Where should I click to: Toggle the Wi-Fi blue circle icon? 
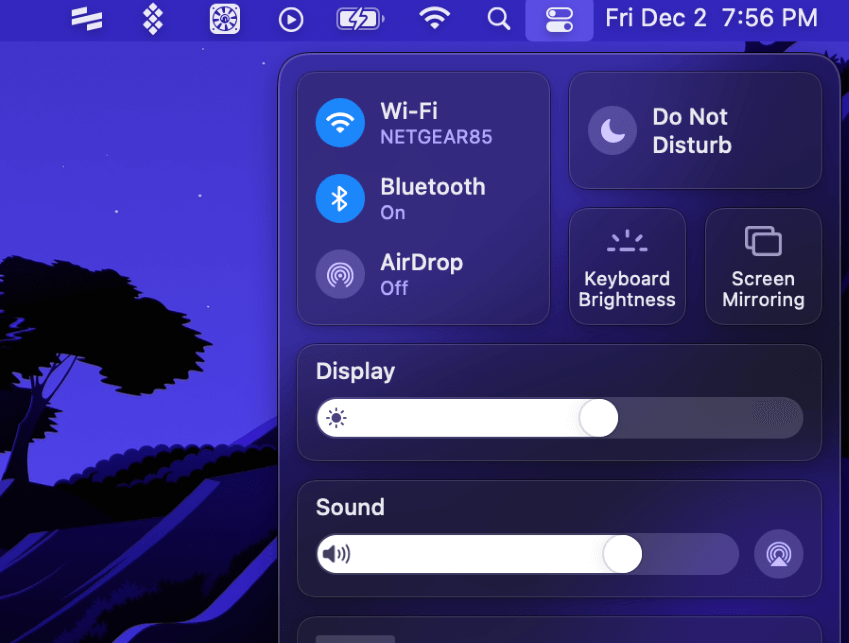pyautogui.click(x=340, y=123)
